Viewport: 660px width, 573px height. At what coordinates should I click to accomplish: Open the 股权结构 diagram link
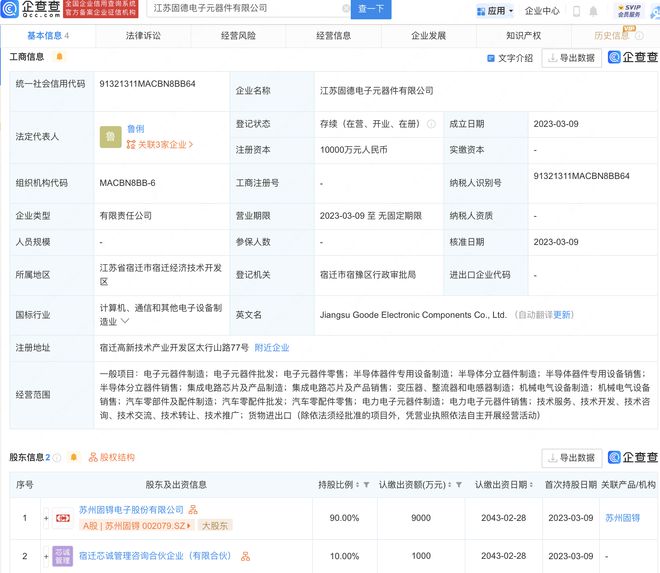pyautogui.click(x=112, y=457)
